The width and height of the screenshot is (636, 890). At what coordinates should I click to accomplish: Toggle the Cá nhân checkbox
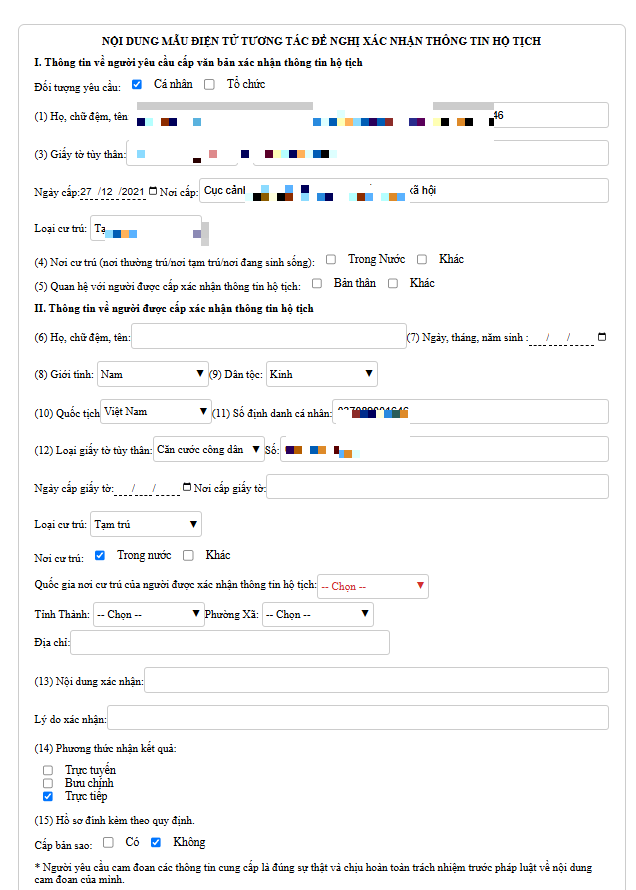pyautogui.click(x=137, y=85)
